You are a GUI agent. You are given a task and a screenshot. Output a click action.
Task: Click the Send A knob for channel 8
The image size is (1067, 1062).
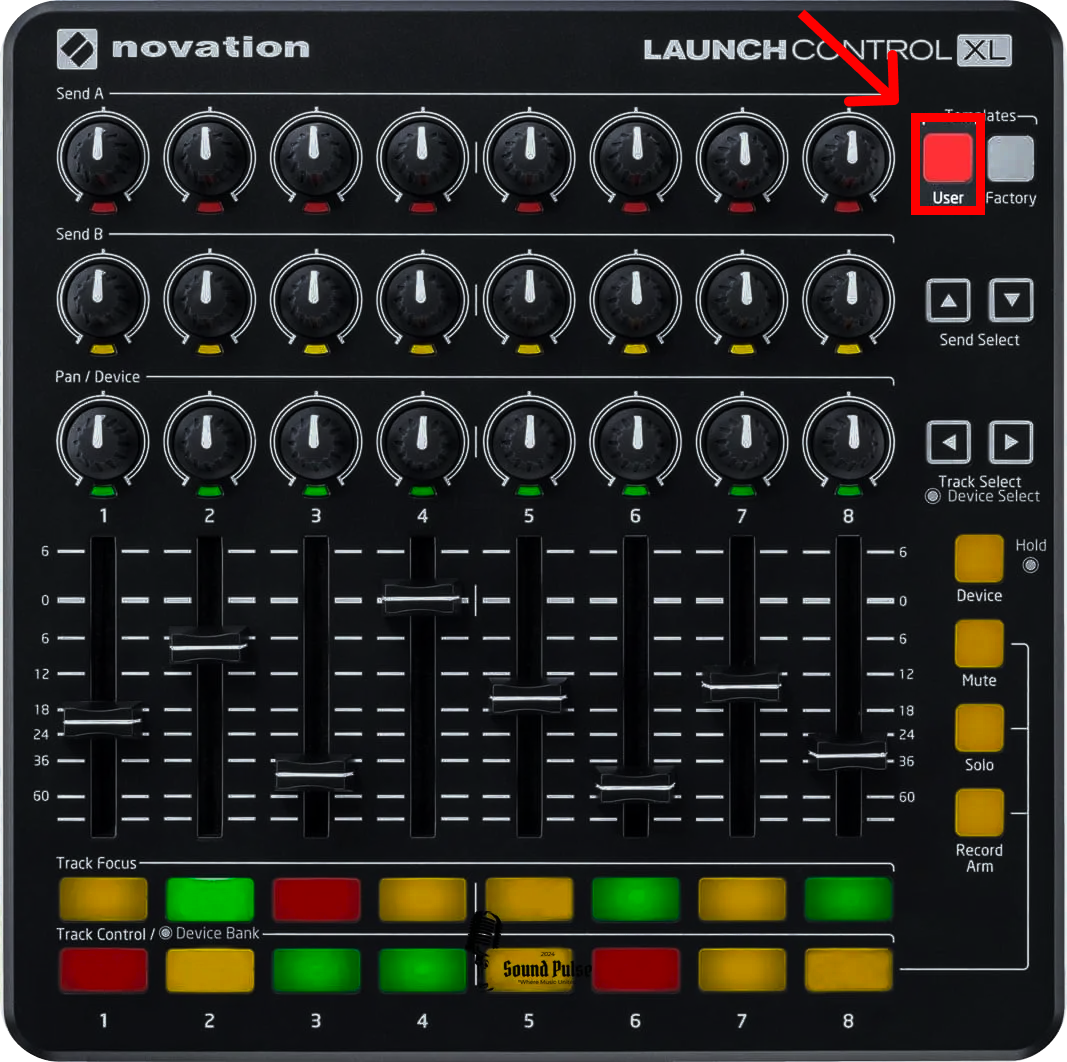coord(849,157)
